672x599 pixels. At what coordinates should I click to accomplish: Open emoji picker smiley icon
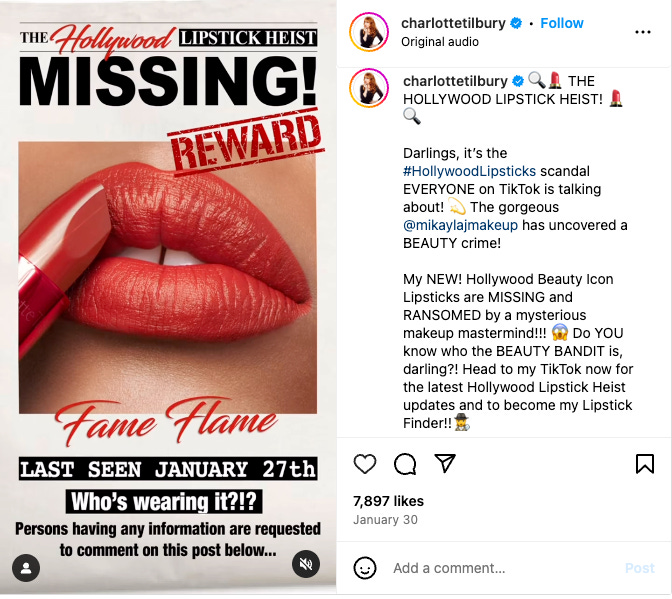(x=365, y=568)
